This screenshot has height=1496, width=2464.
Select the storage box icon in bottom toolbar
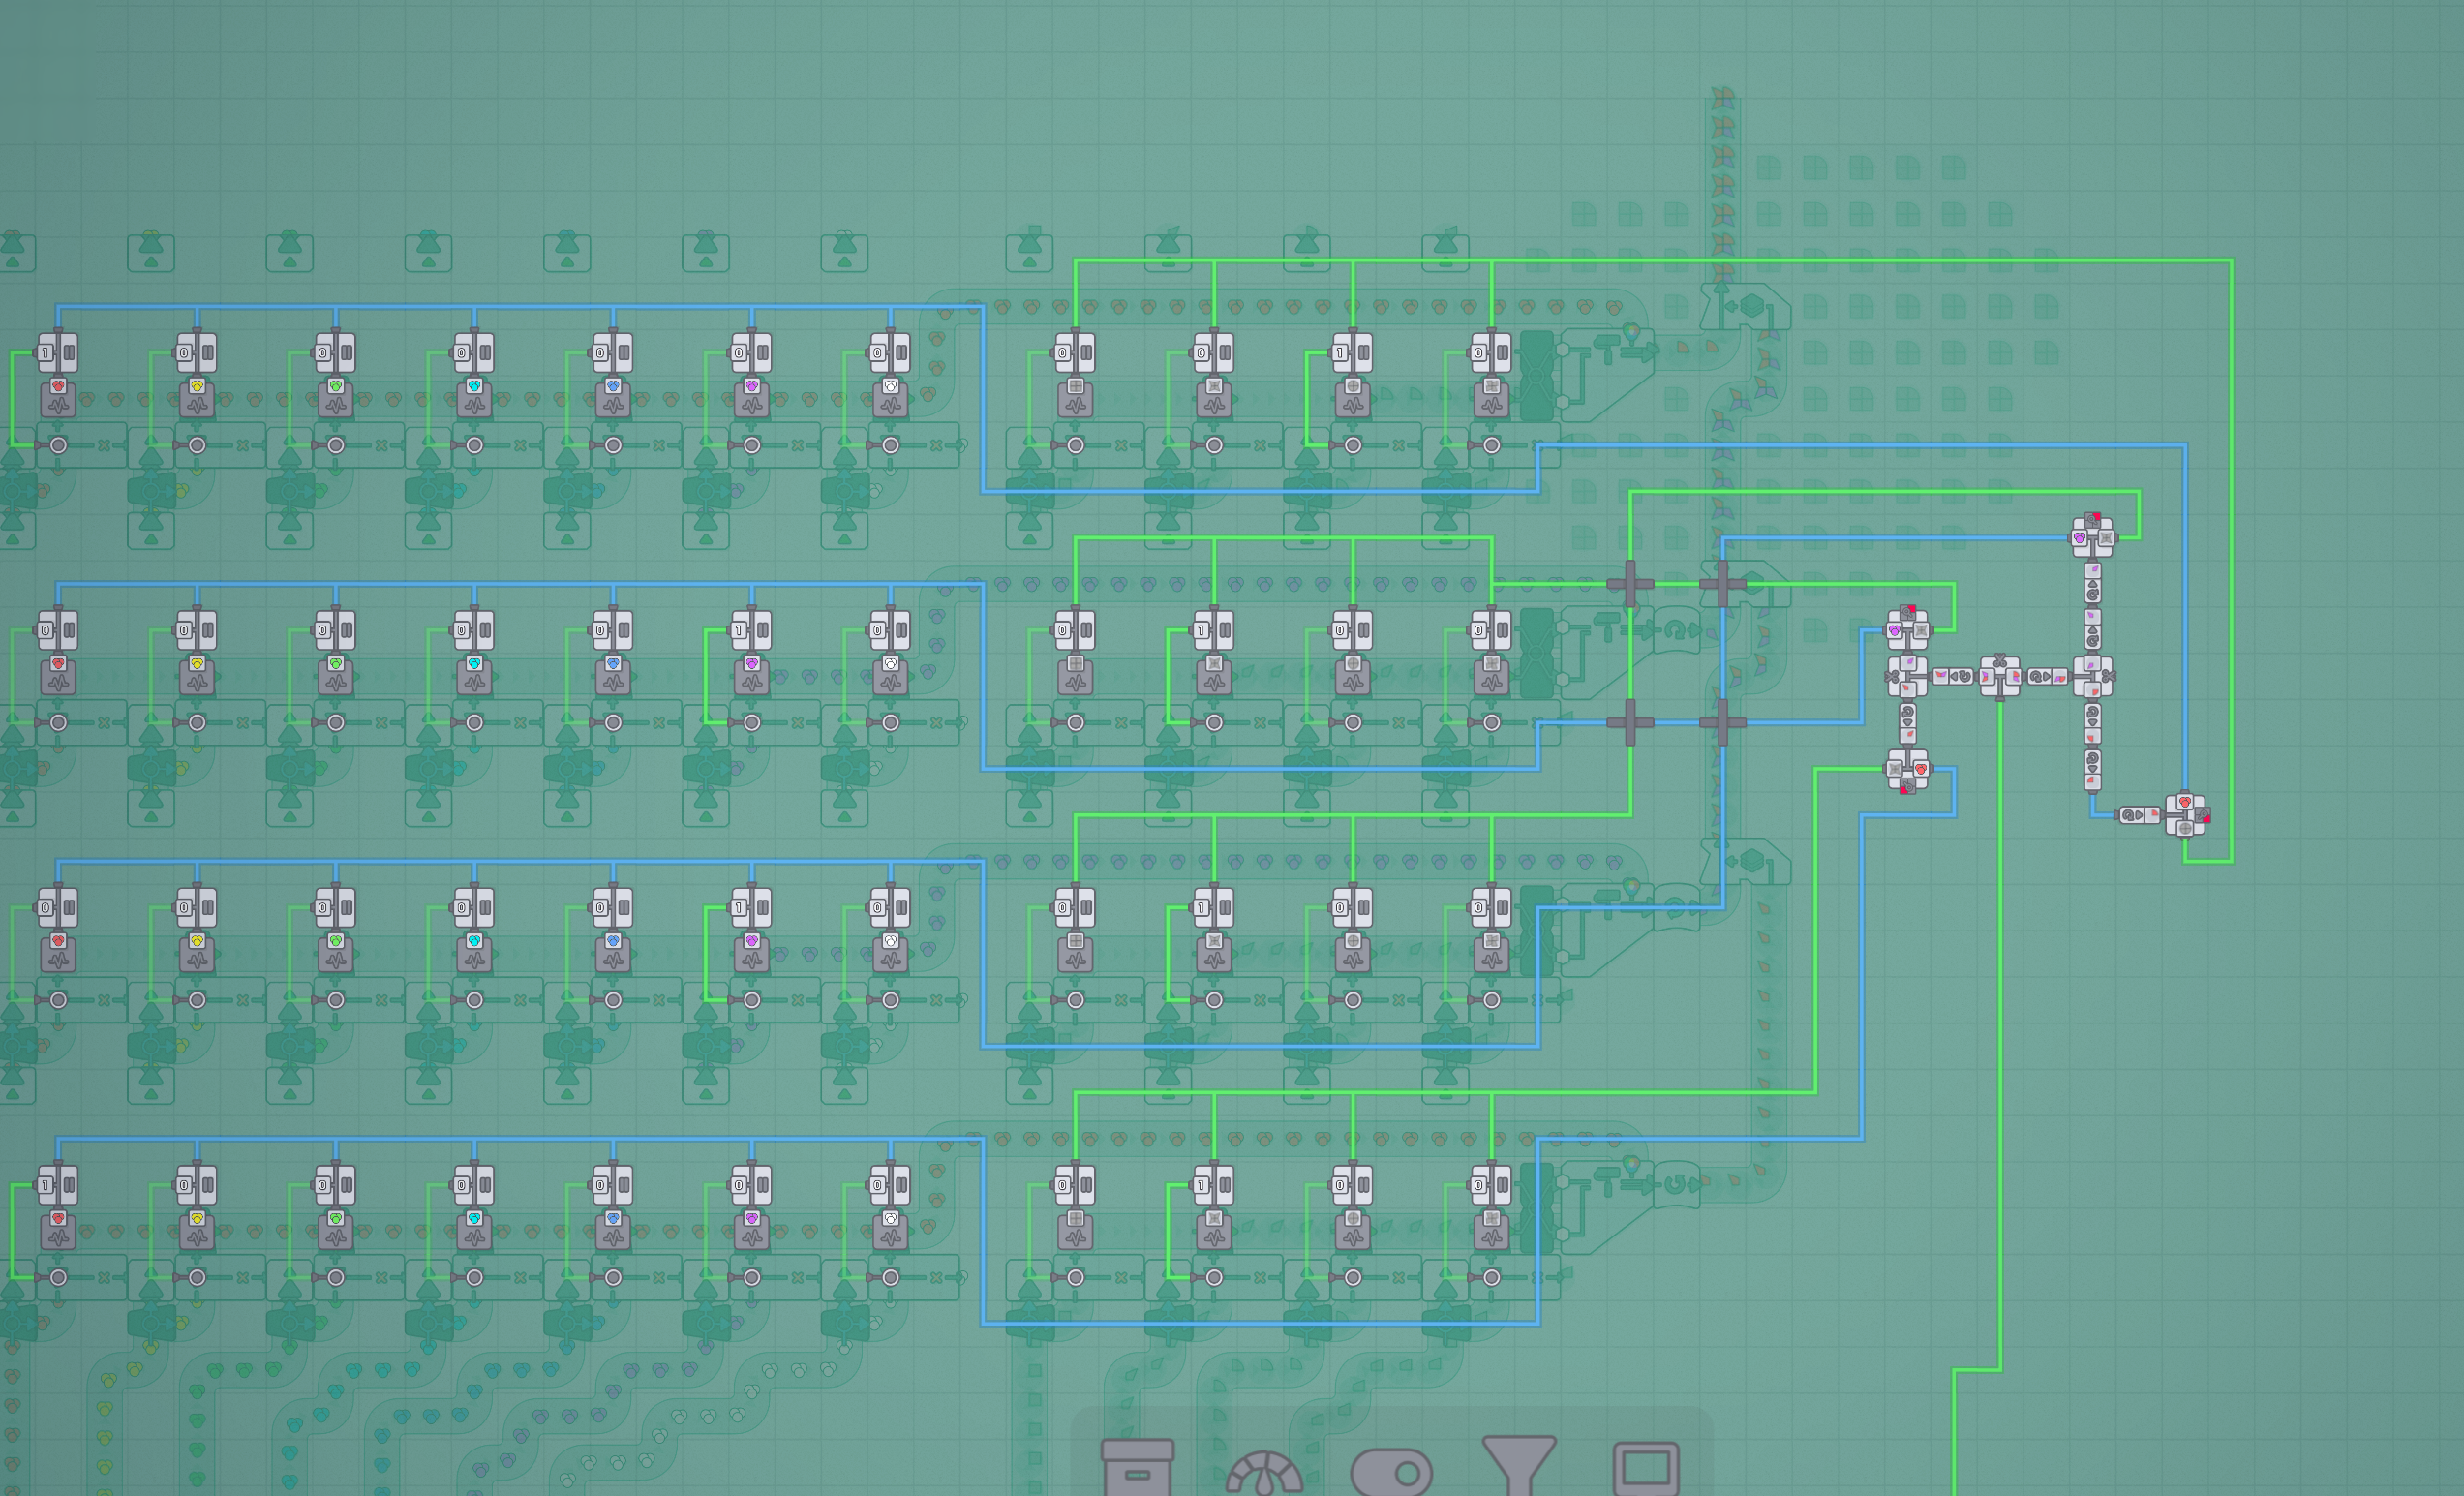coord(1137,1468)
